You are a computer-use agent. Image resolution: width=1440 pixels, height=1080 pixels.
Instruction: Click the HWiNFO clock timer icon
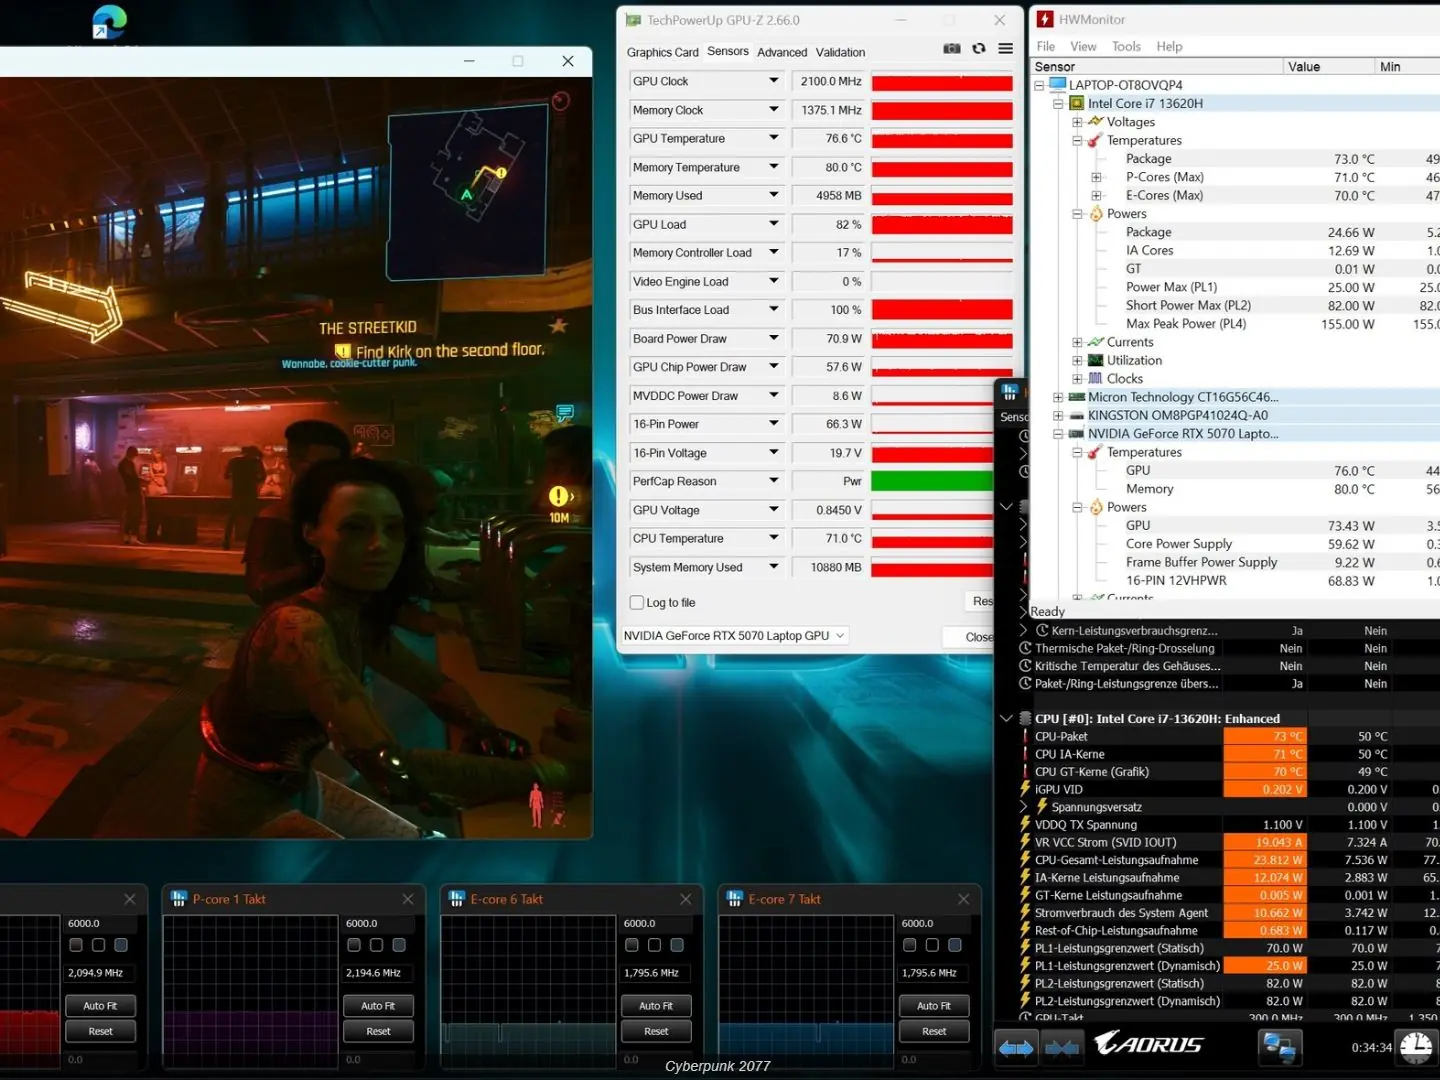(1415, 1047)
